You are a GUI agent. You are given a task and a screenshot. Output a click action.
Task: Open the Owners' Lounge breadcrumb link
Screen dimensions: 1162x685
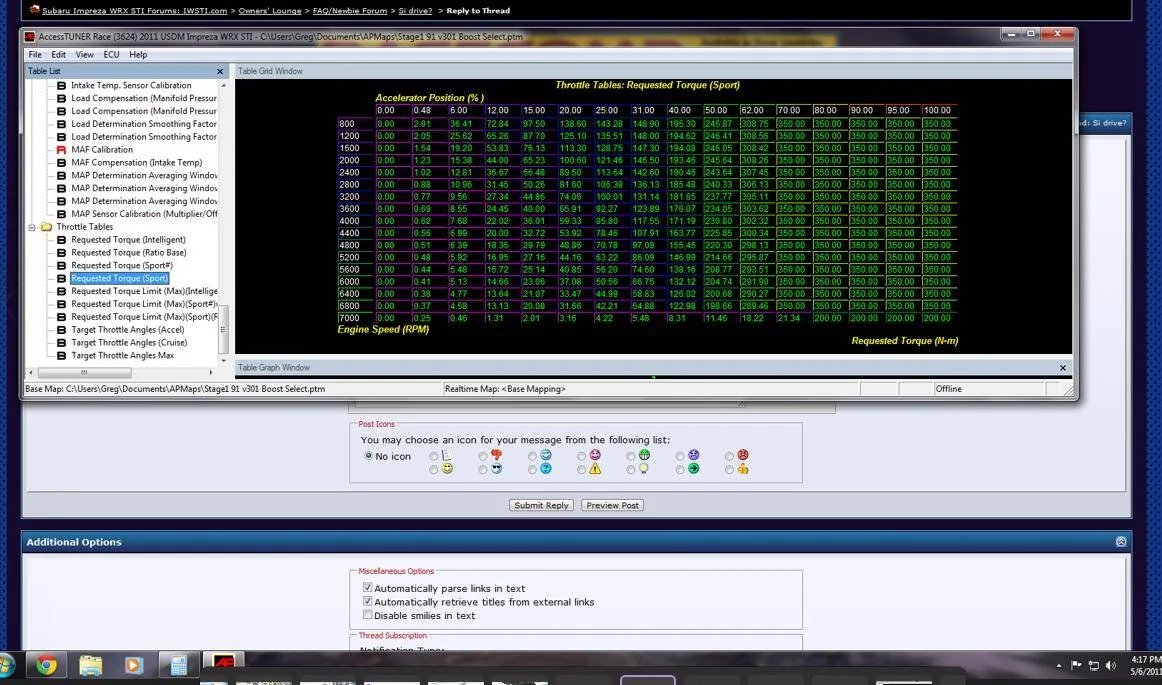[x=270, y=10]
